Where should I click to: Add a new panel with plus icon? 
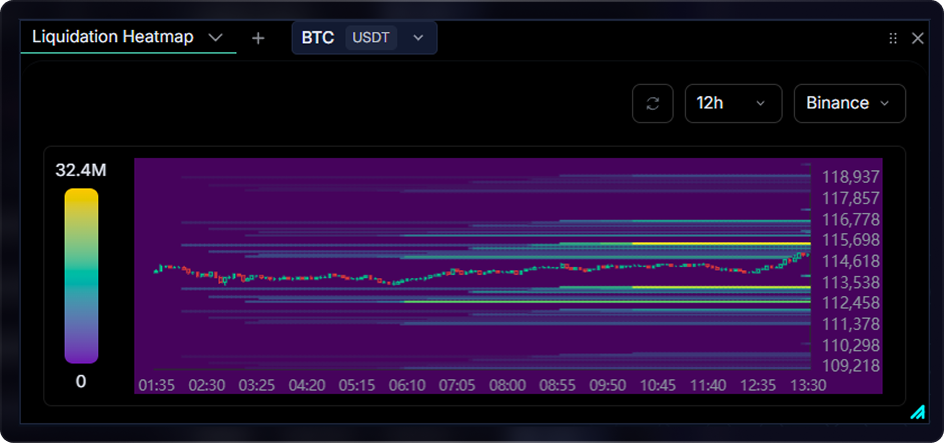pos(258,38)
